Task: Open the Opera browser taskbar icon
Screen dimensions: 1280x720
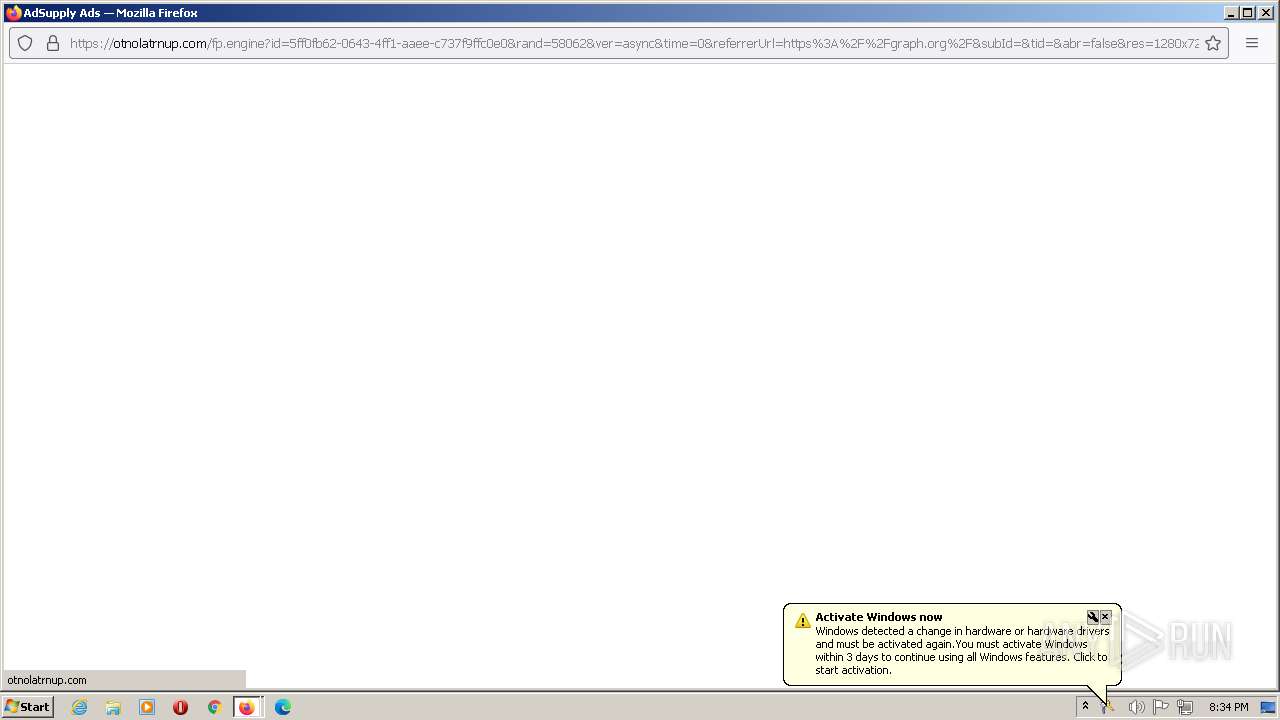Action: point(180,707)
